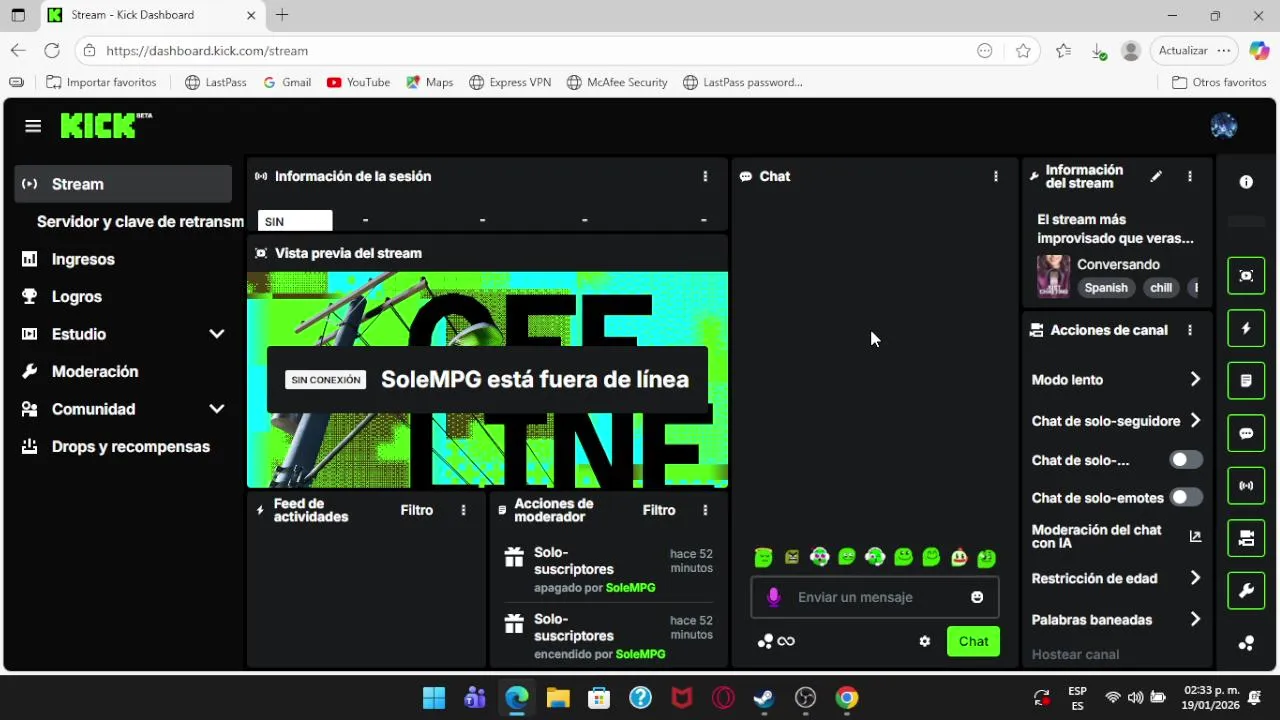Pick the angry olive square emote
Viewport: 1280px width, 720px height.
[792, 557]
